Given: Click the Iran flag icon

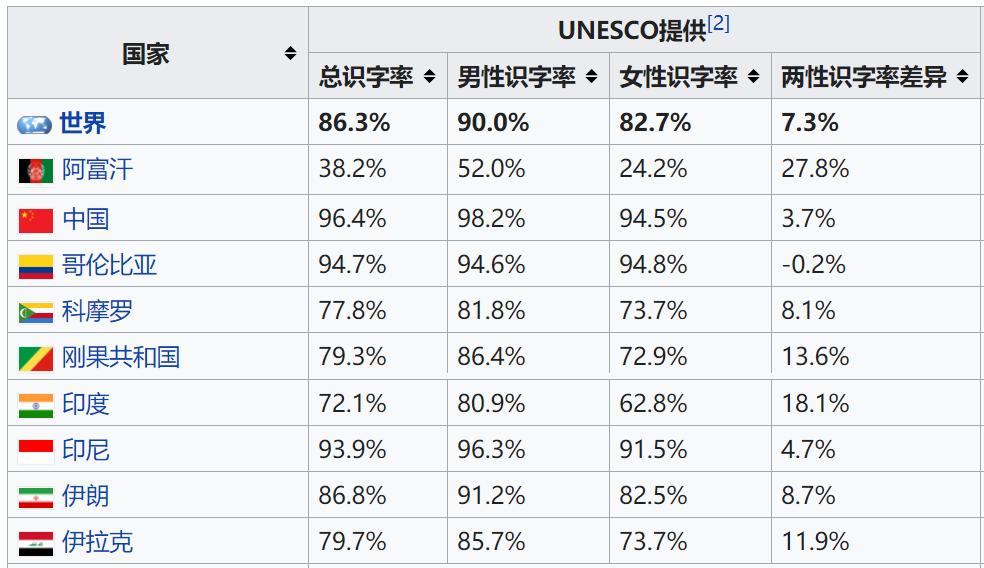Looking at the screenshot, I should point(36,498).
